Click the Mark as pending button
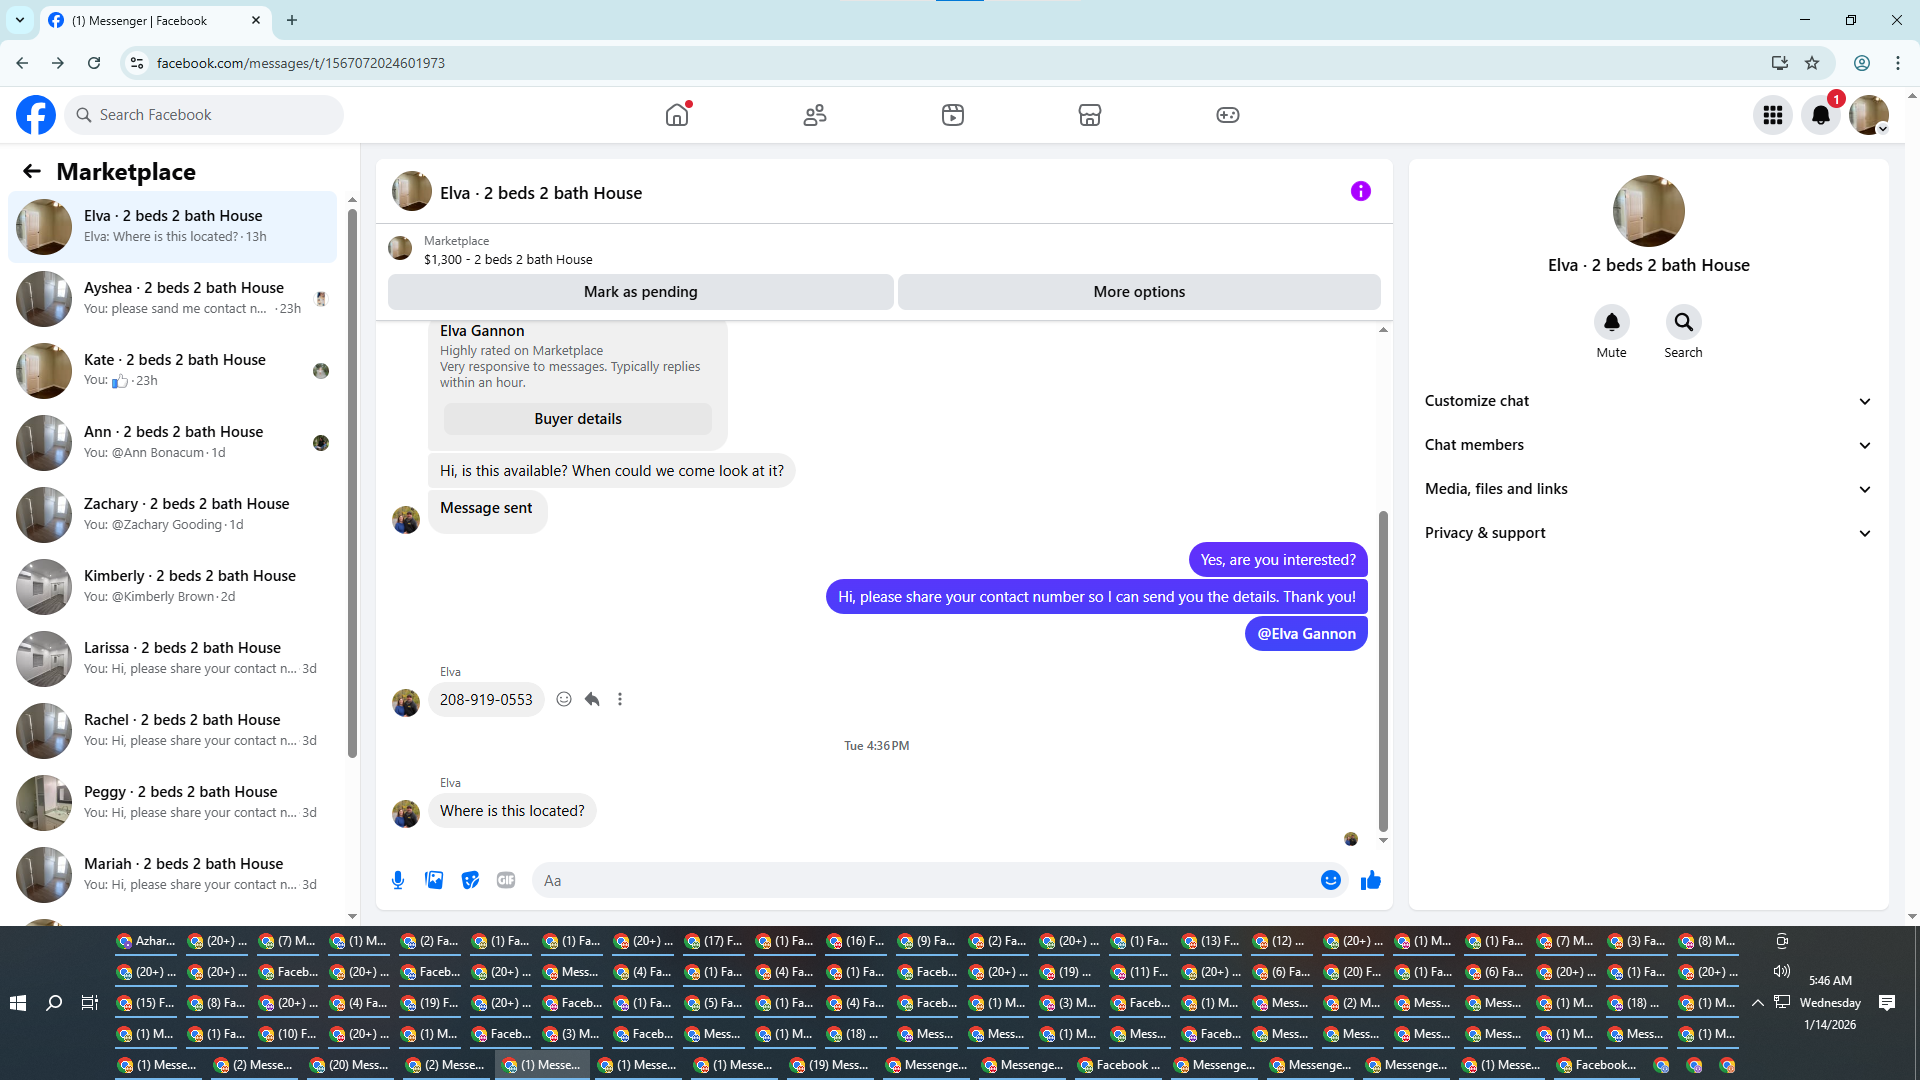 point(640,292)
